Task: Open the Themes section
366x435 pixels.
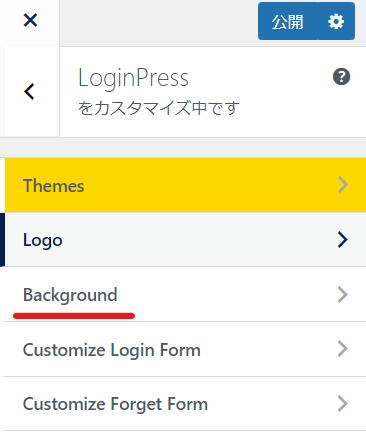Action: click(x=185, y=185)
